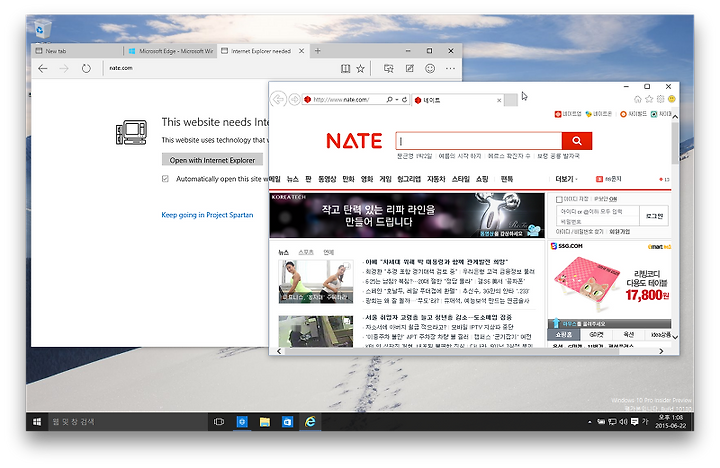This screenshot has height=468, width=720.
Task: Click the red NATE search button
Action: point(577,141)
